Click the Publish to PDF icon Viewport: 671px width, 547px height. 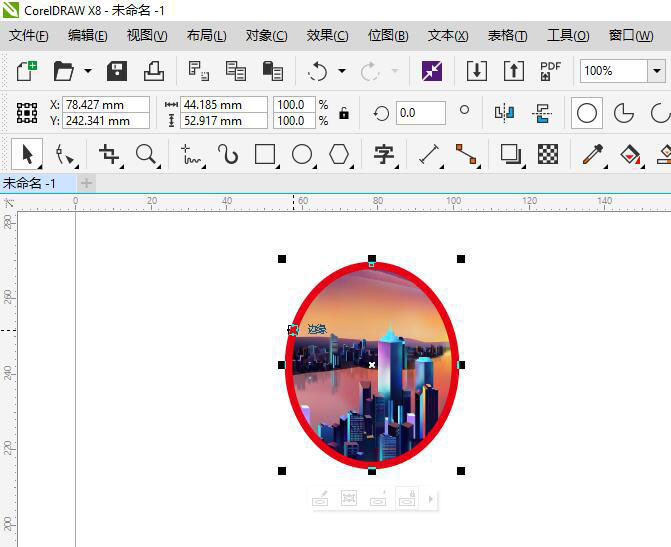[x=550, y=71]
